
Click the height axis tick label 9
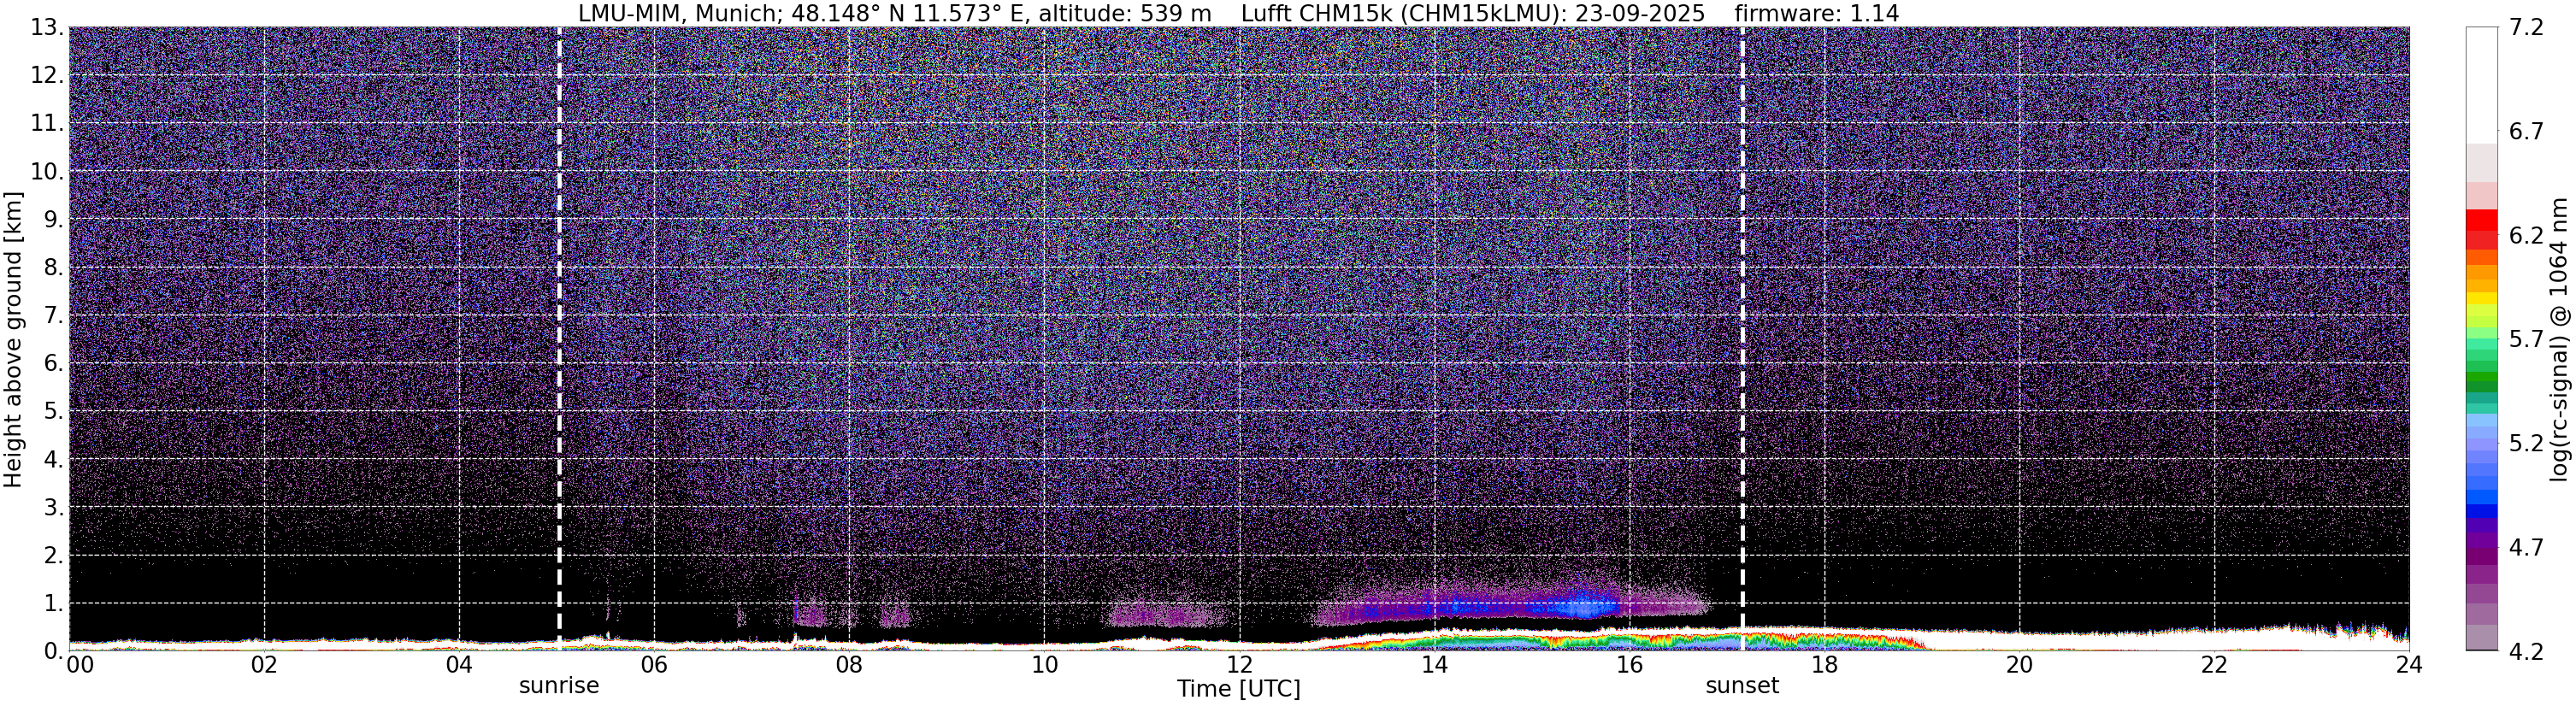pyautogui.click(x=53, y=219)
